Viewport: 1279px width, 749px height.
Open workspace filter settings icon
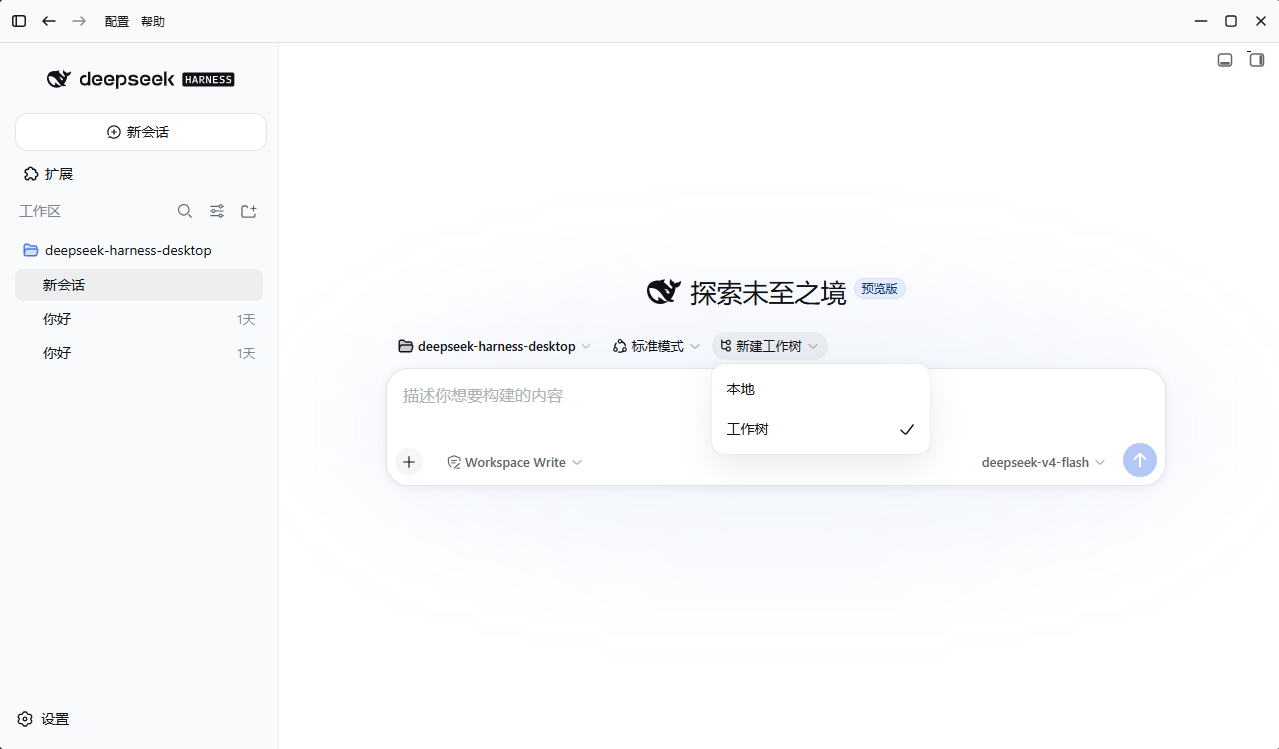pyautogui.click(x=217, y=211)
